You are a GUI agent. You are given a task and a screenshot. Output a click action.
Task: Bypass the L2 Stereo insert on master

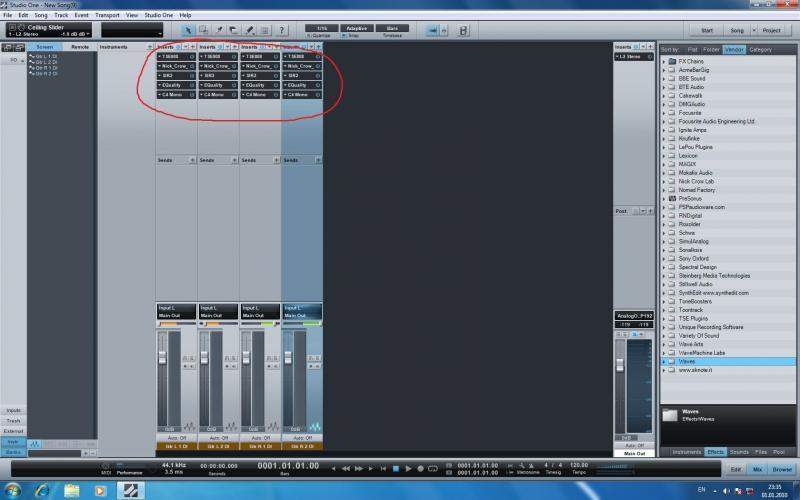(x=649, y=57)
